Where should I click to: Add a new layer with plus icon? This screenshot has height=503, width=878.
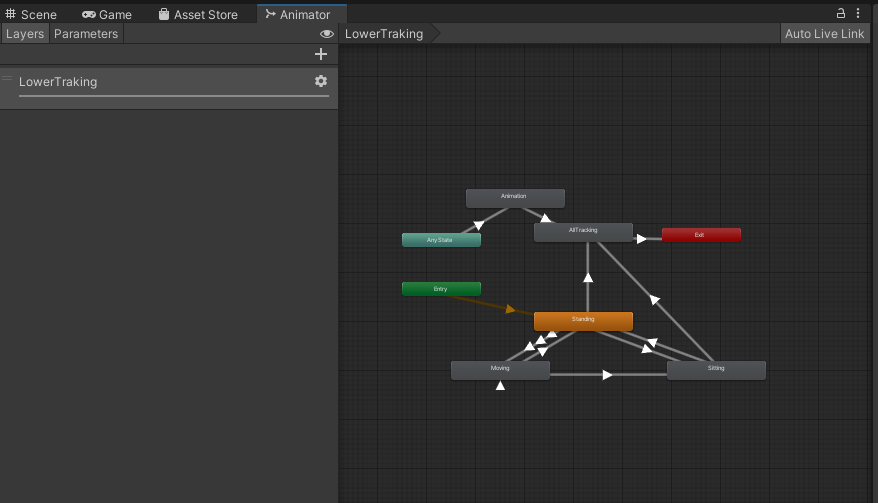pos(321,54)
